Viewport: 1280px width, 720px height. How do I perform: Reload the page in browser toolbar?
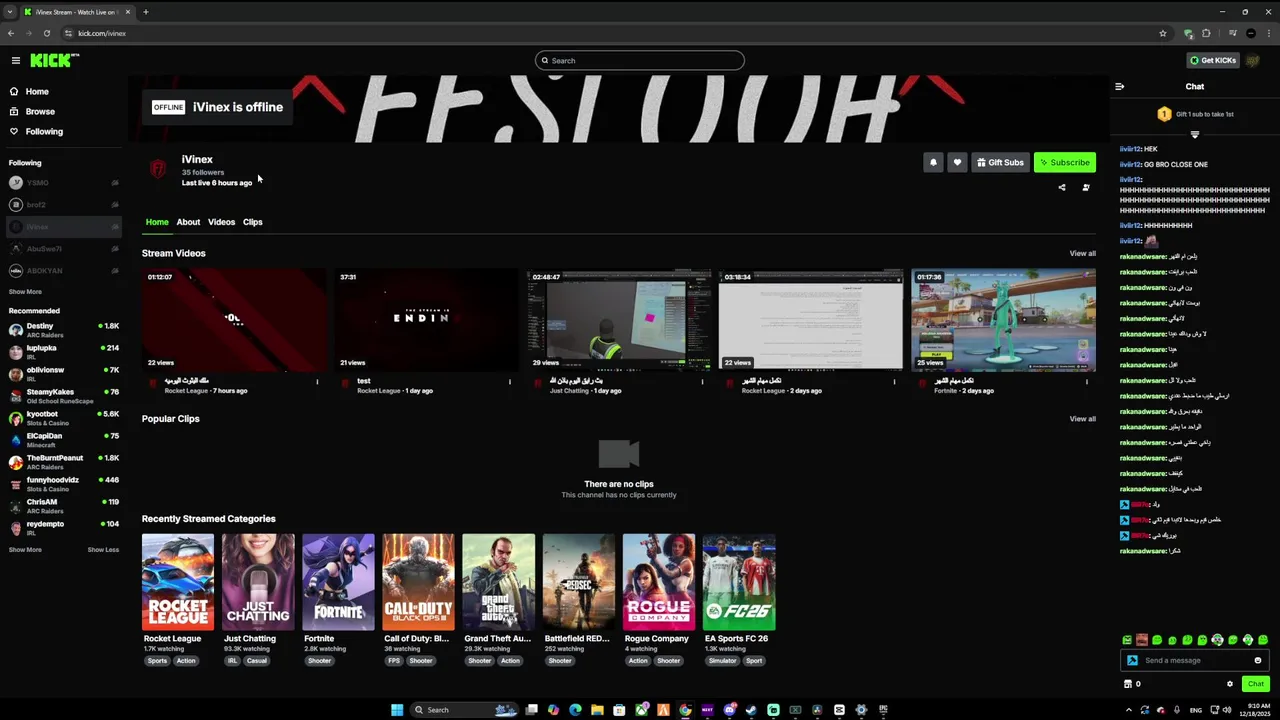pyautogui.click(x=46, y=33)
